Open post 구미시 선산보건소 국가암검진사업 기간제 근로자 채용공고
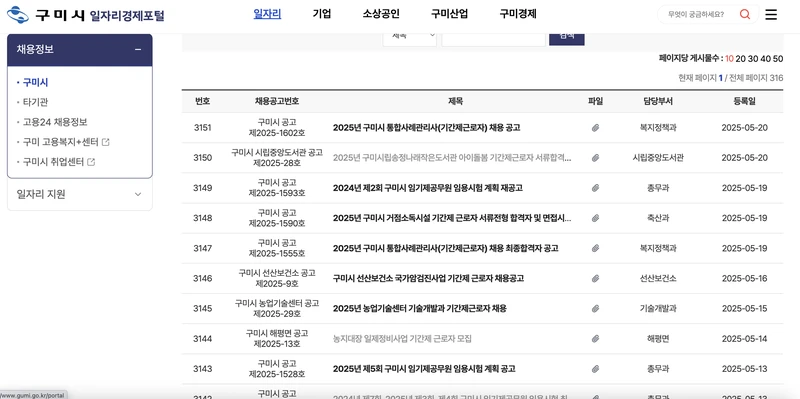This screenshot has width=800, height=399. (428, 278)
